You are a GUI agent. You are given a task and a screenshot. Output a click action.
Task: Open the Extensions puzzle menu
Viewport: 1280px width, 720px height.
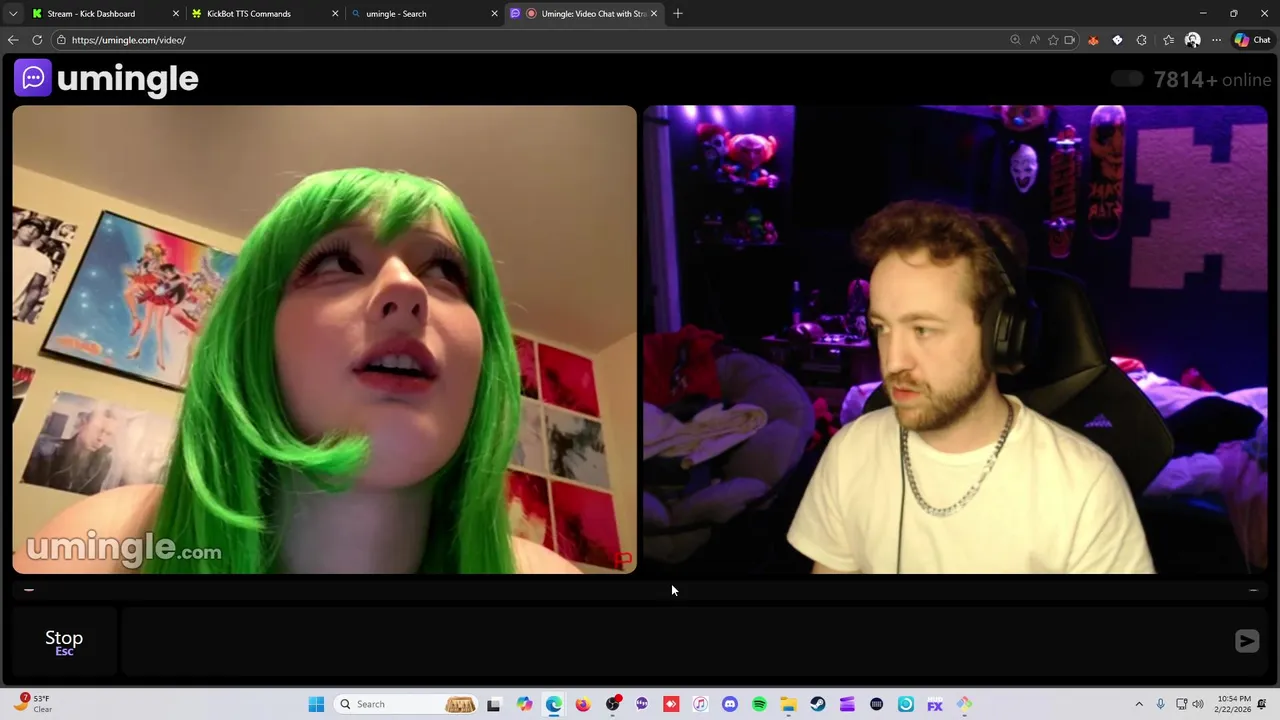[1141, 40]
